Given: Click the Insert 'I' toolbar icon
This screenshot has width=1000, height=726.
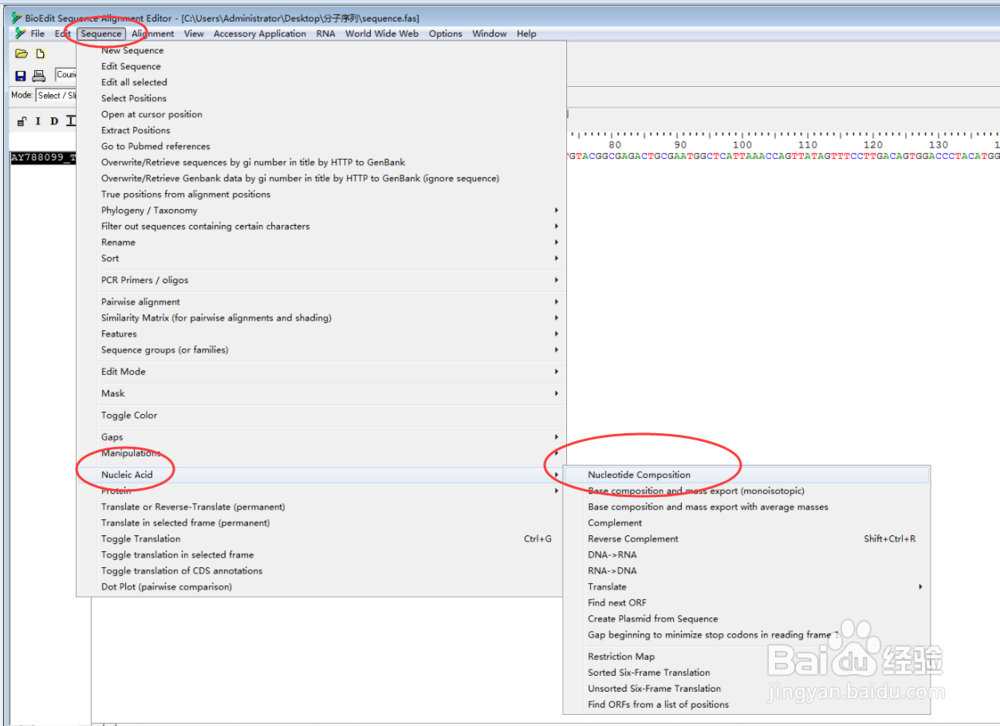Looking at the screenshot, I should pos(38,121).
